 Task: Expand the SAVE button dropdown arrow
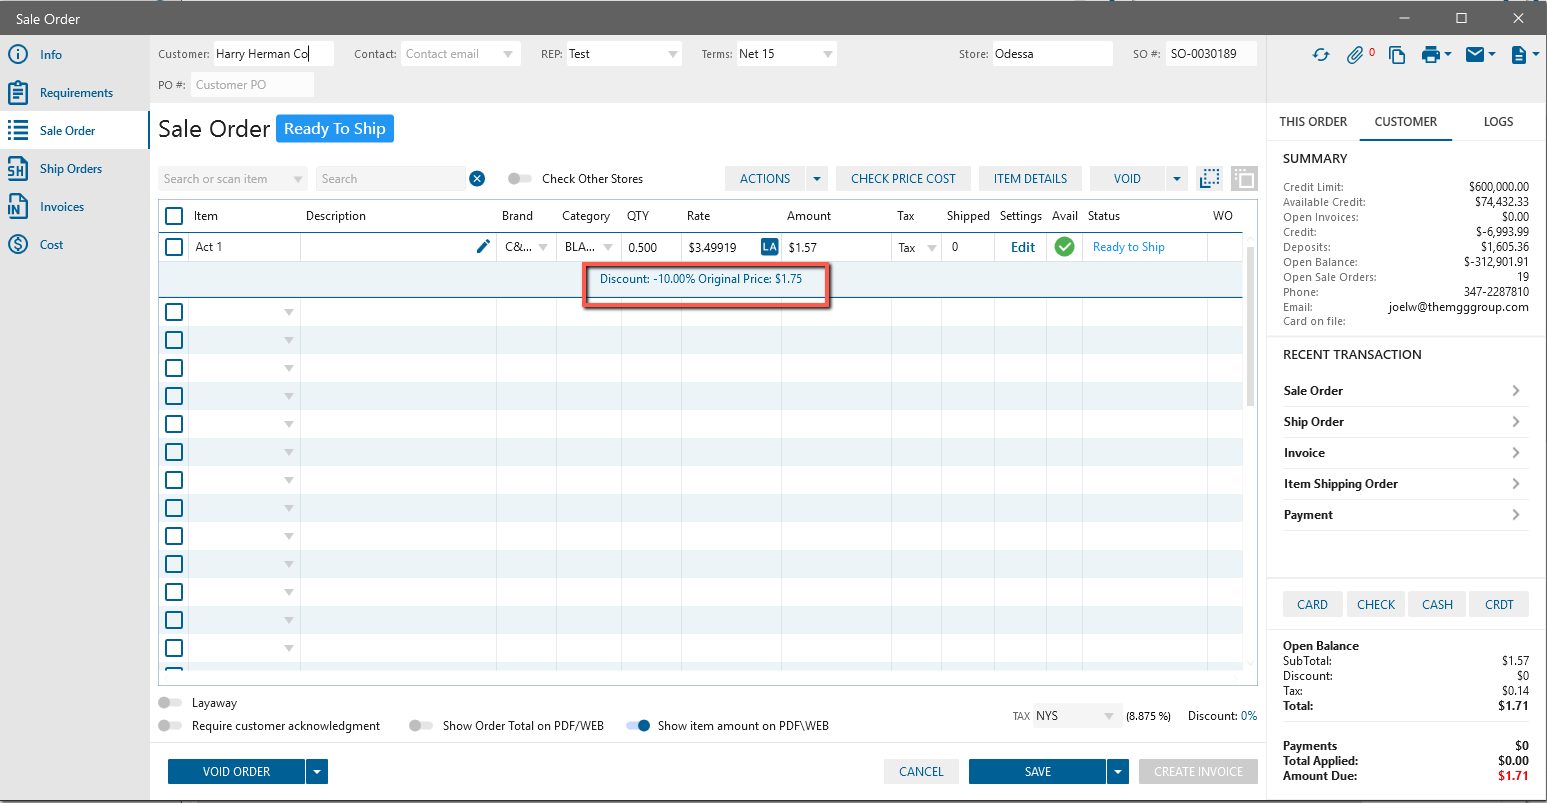pos(1118,771)
